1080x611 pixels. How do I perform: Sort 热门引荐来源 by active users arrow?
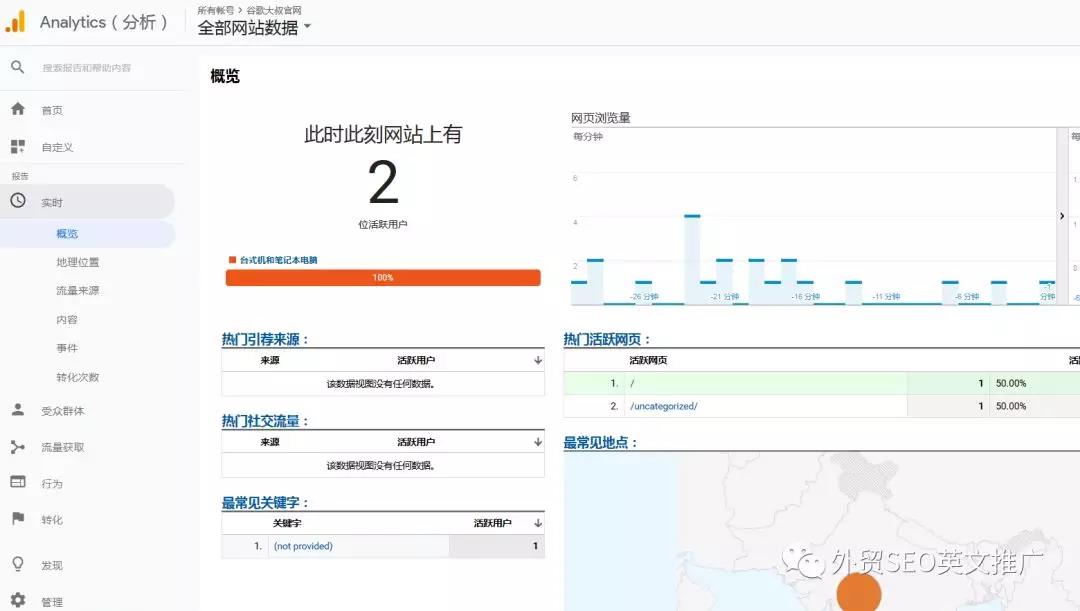tap(538, 359)
